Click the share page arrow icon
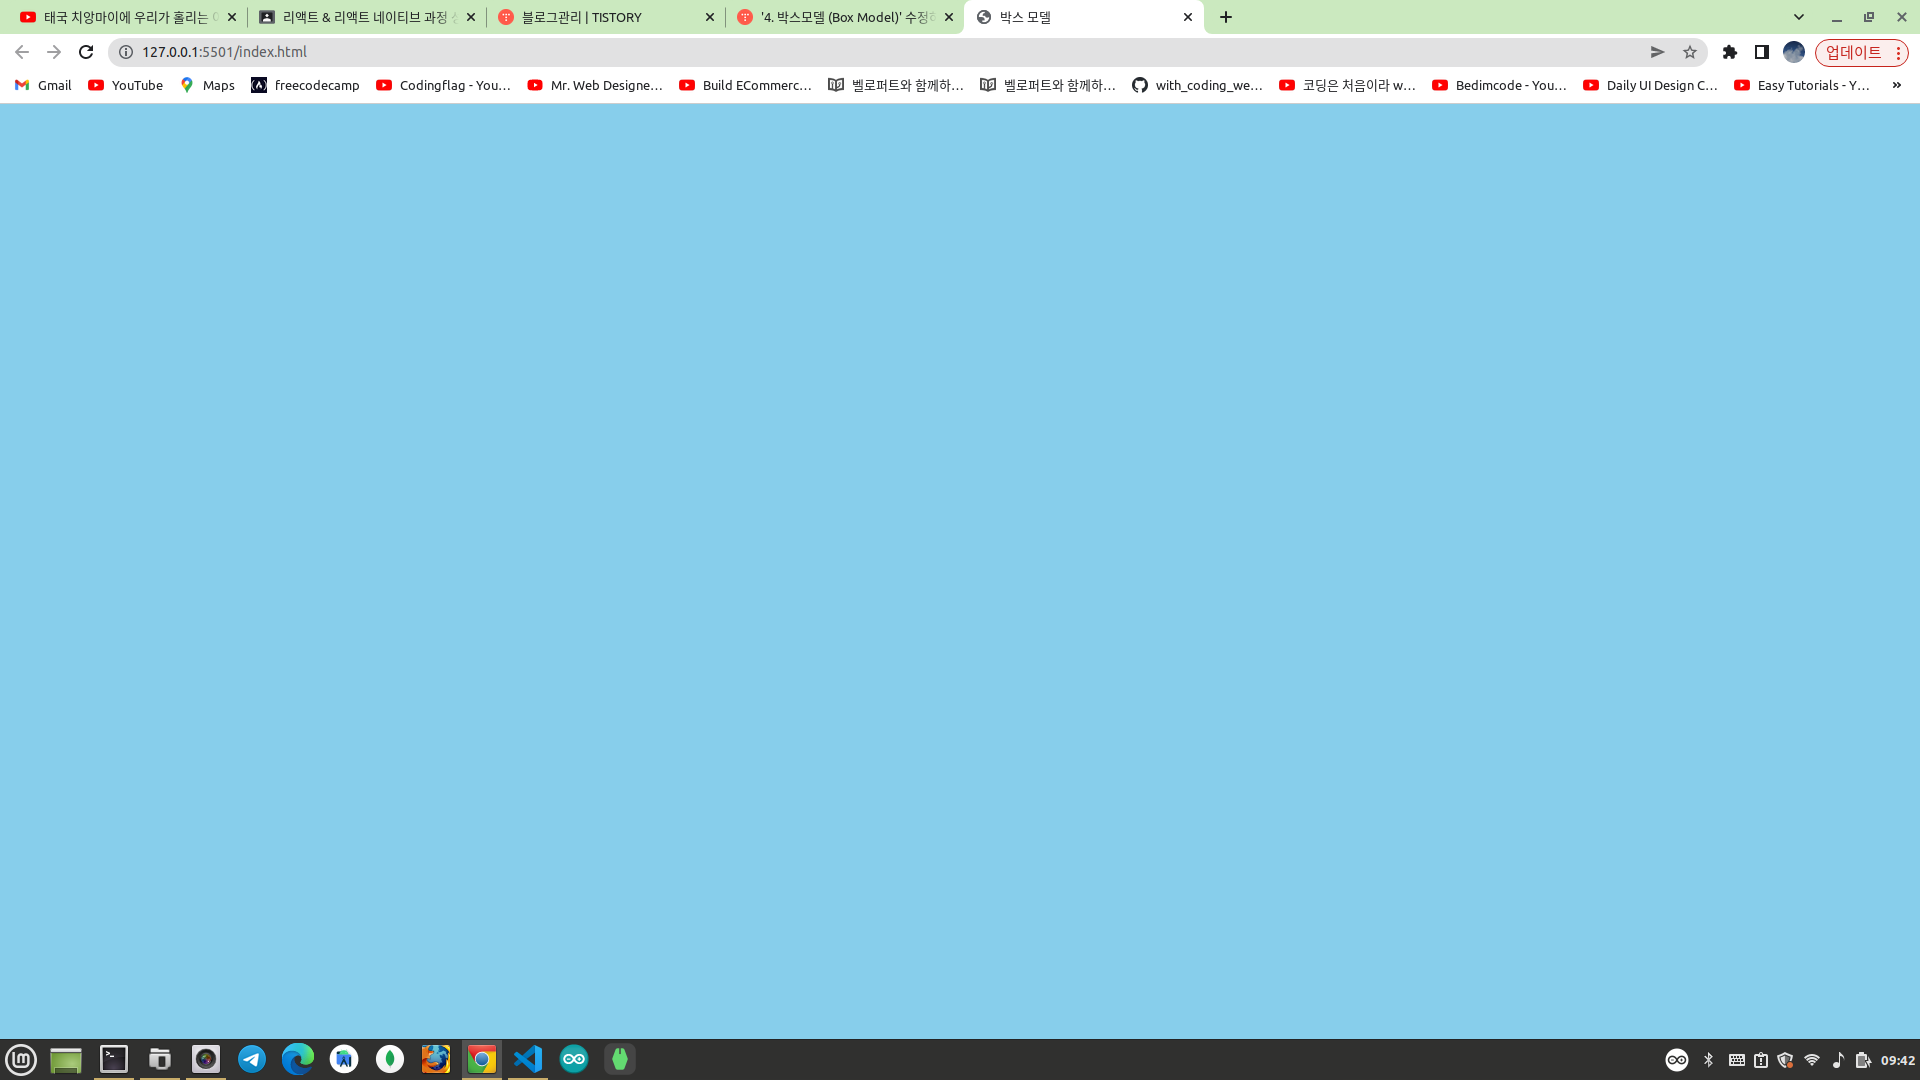 [1657, 52]
